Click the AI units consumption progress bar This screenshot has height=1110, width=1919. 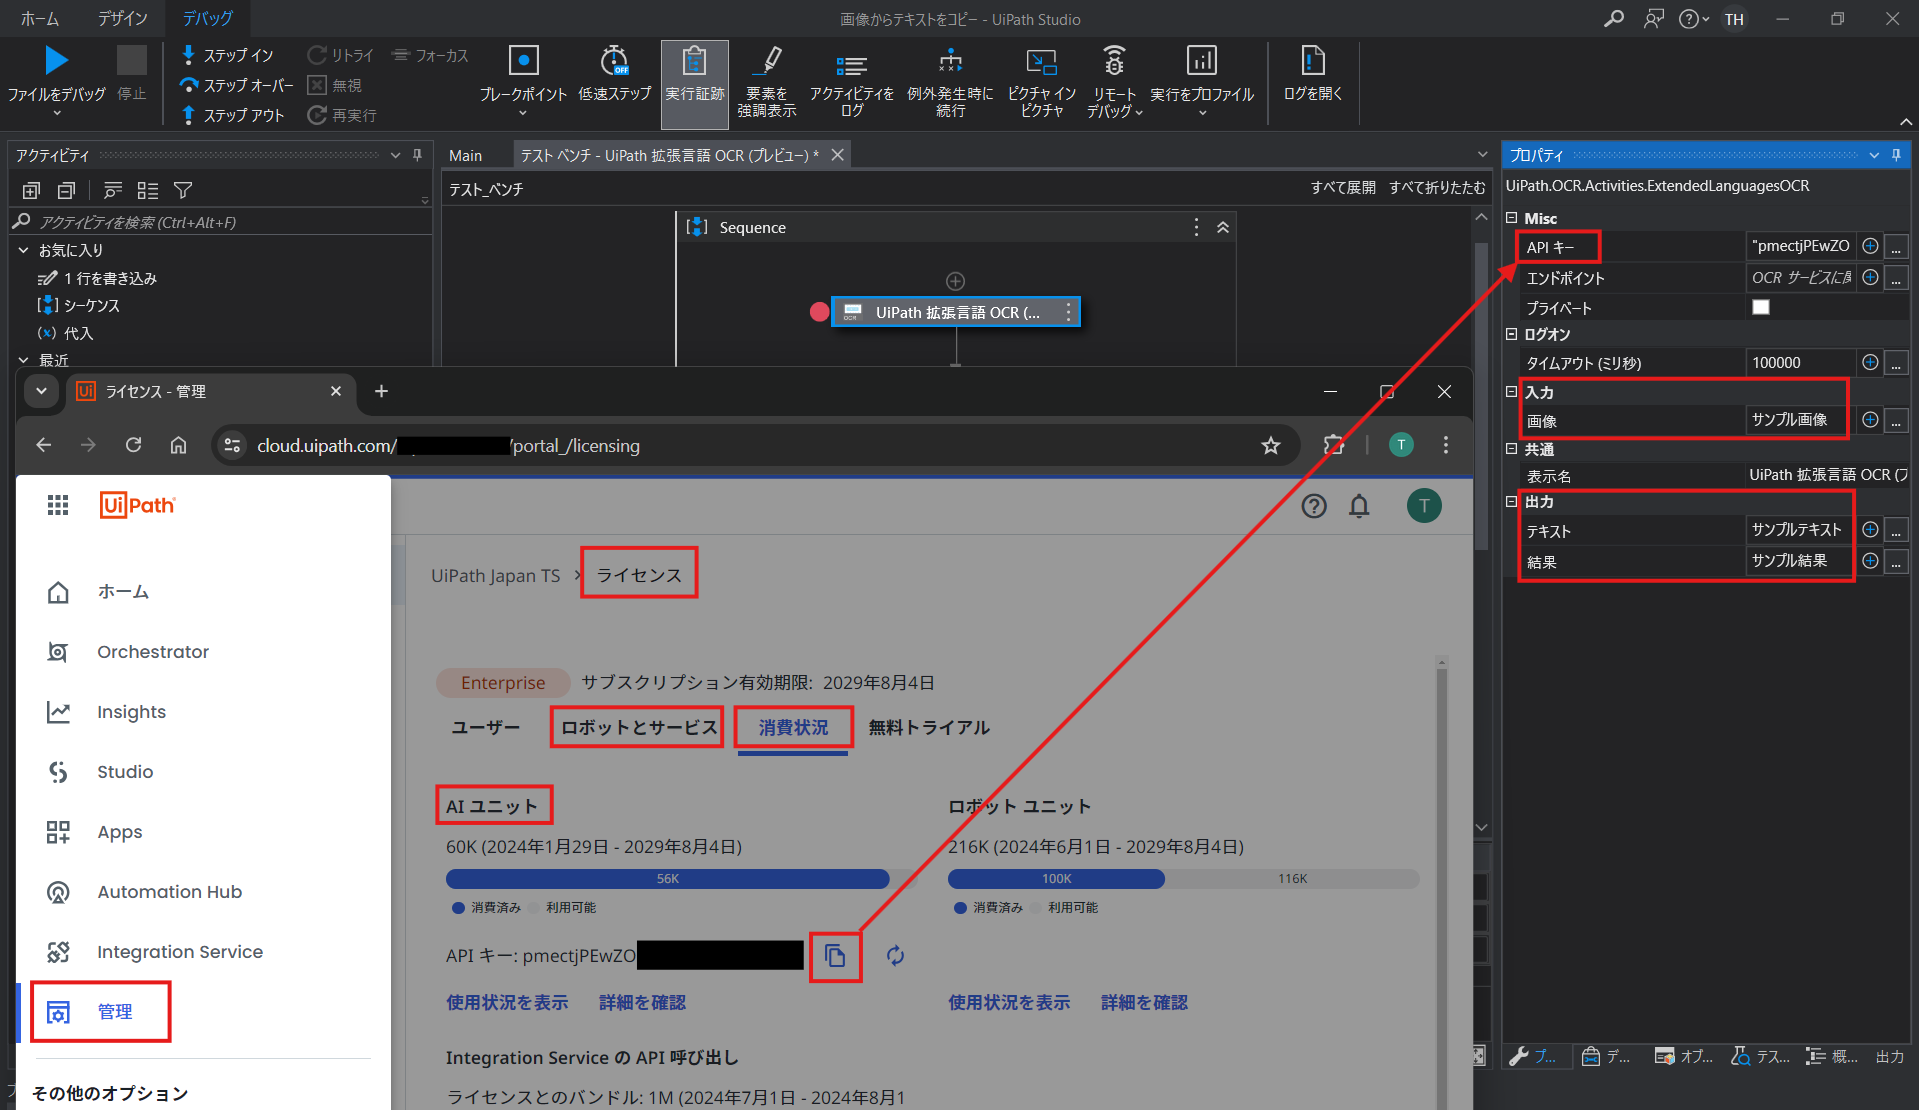coord(667,879)
